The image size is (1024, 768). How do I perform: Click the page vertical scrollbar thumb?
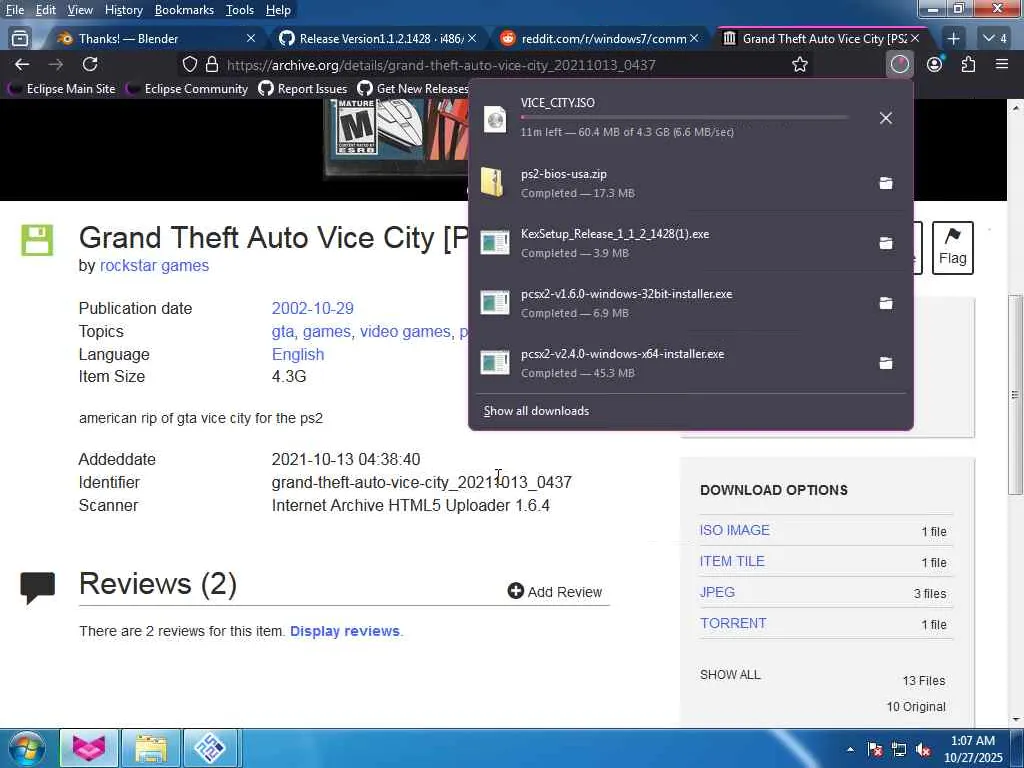(1015, 394)
